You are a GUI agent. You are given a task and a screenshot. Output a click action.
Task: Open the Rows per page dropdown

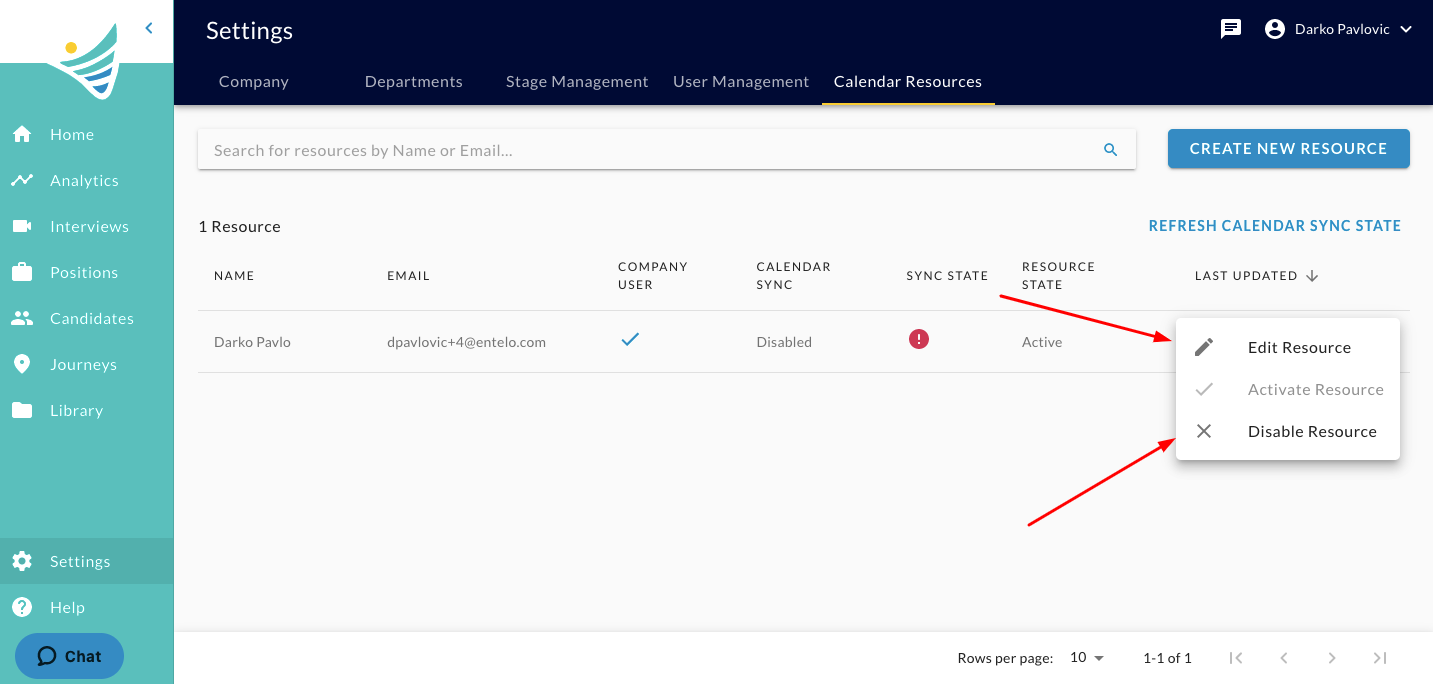1087,658
